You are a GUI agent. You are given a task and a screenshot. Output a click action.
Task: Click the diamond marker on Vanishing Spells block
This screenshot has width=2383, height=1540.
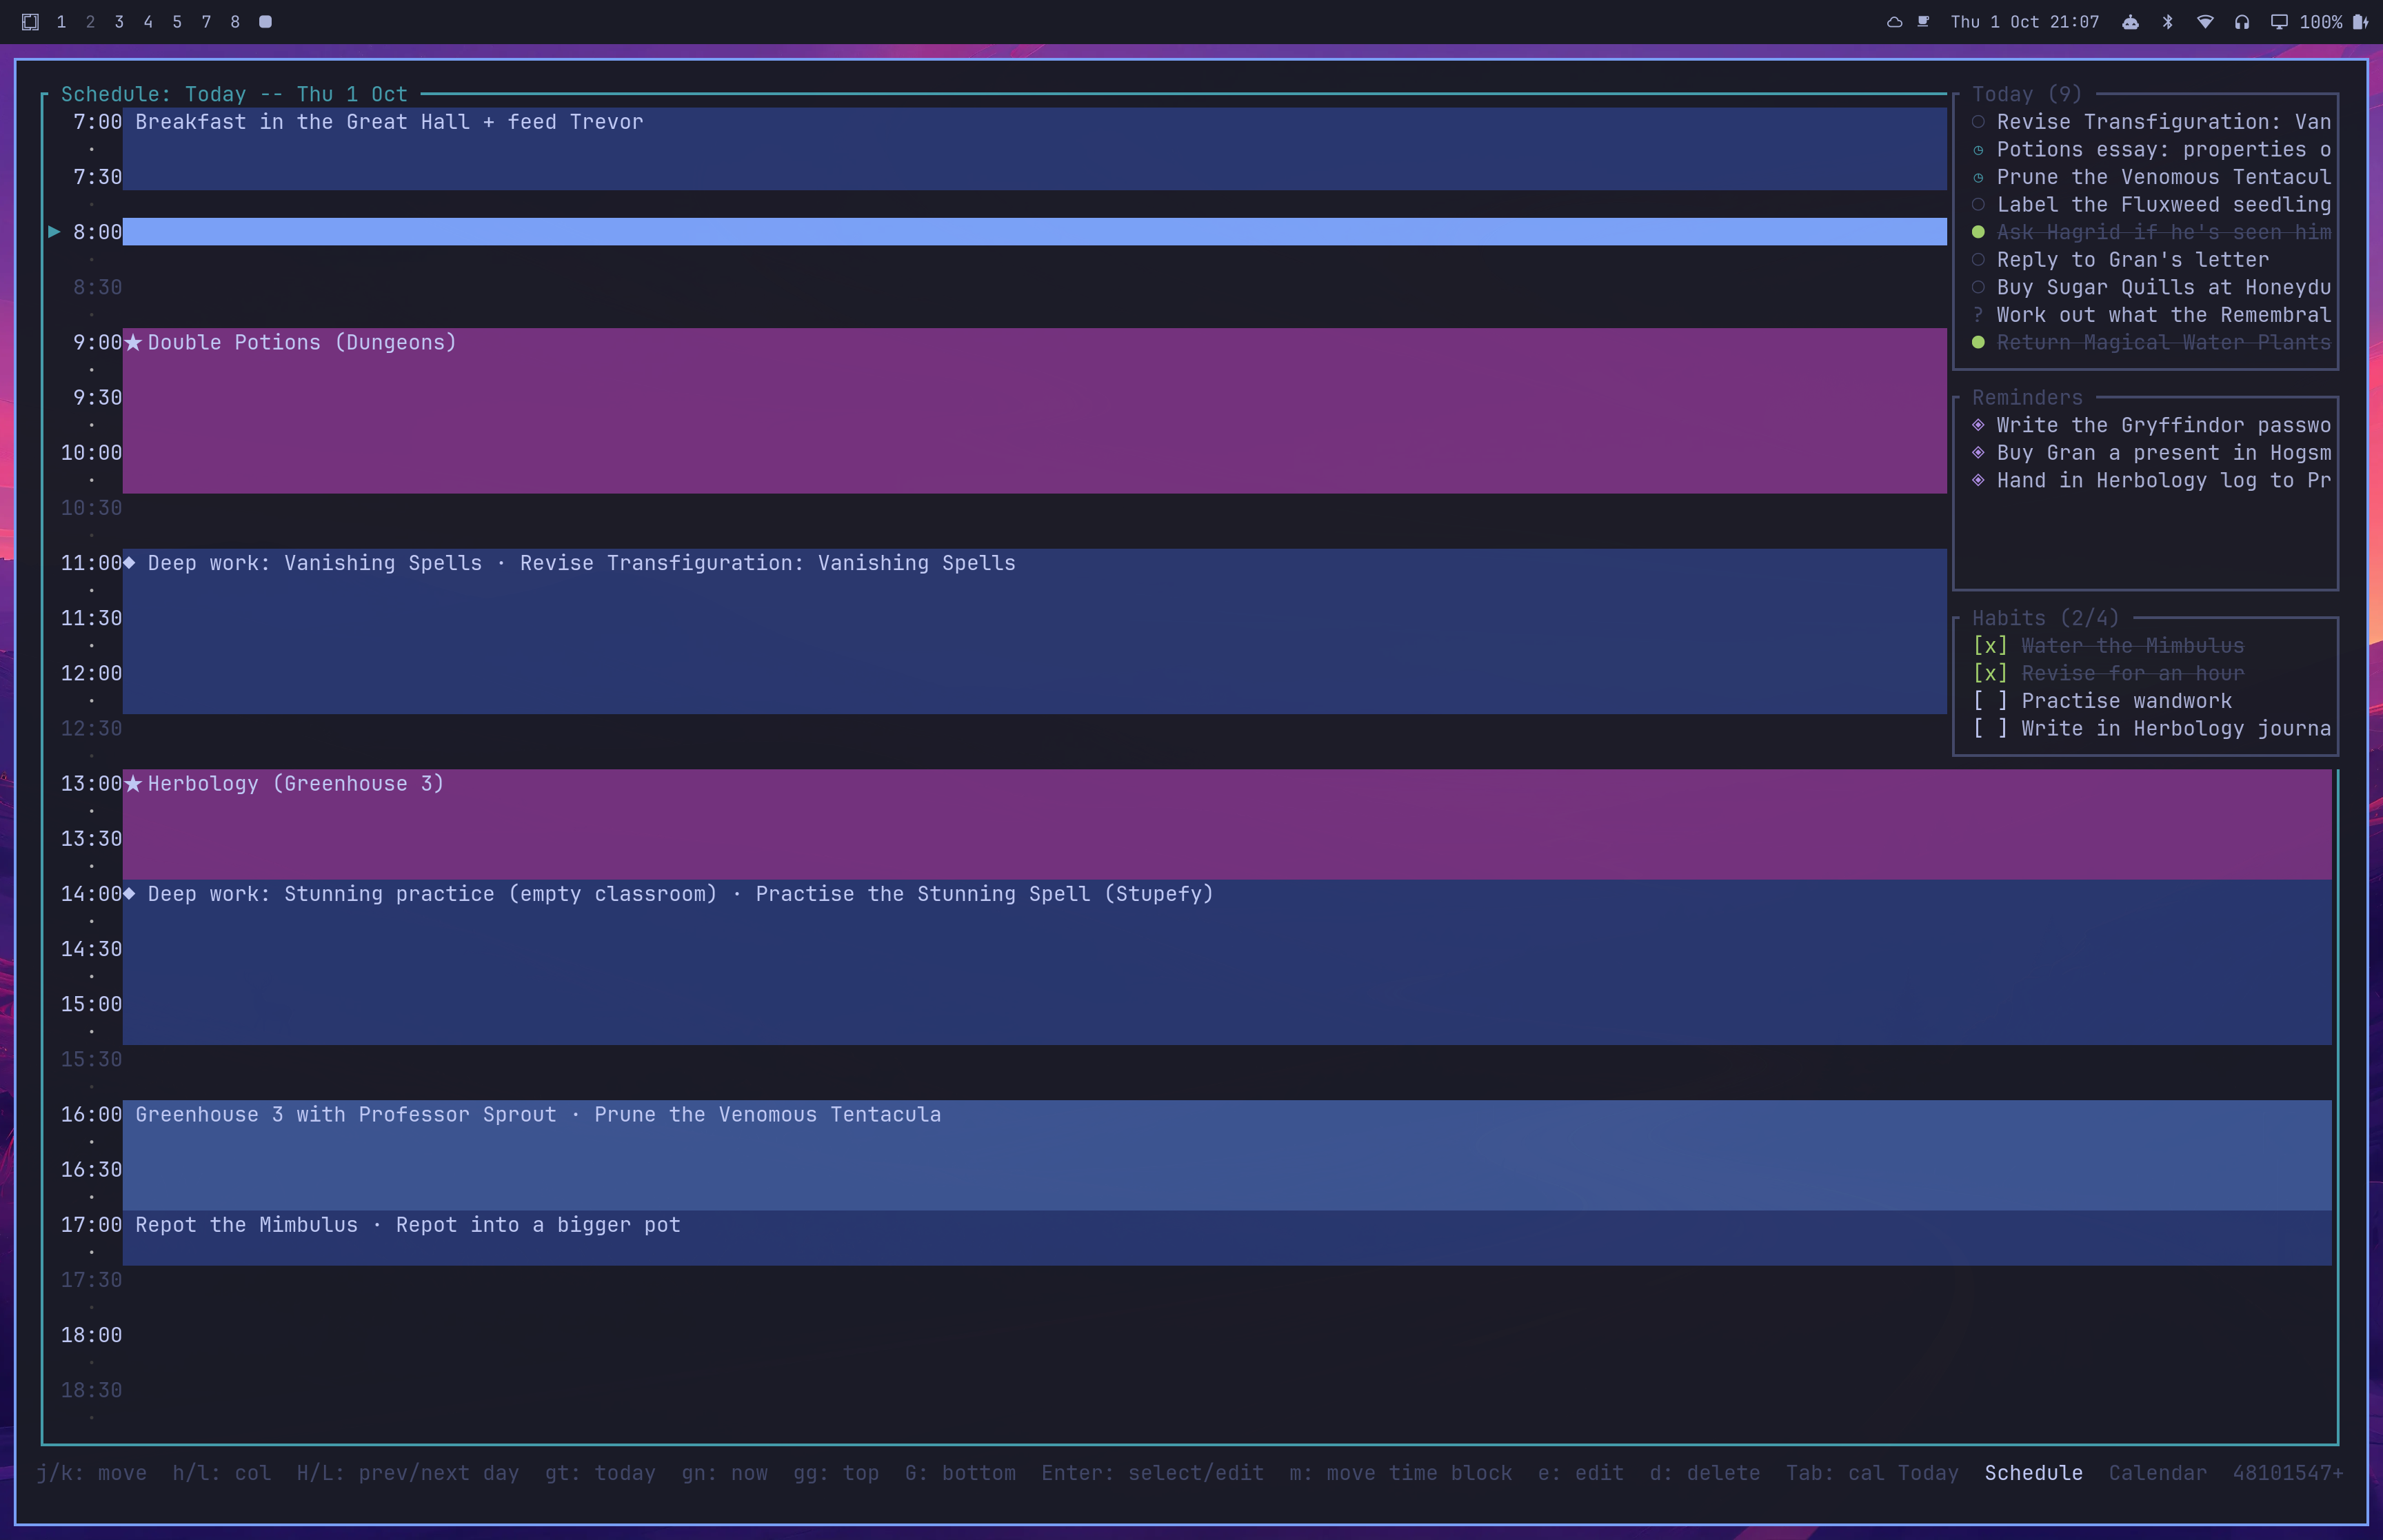[129, 563]
